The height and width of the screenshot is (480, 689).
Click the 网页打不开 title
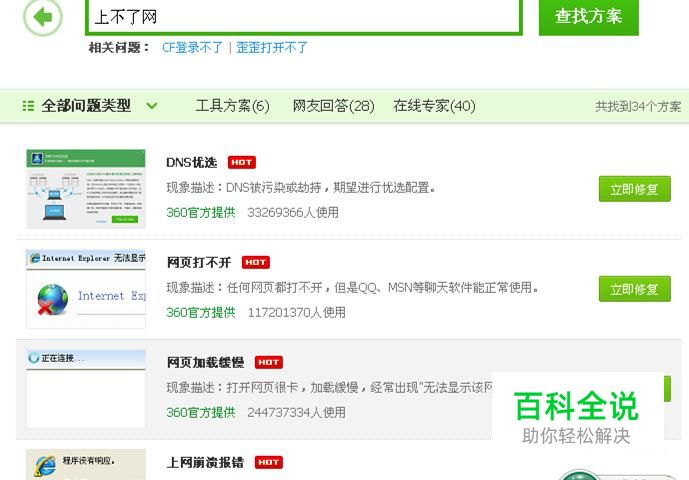(199, 262)
